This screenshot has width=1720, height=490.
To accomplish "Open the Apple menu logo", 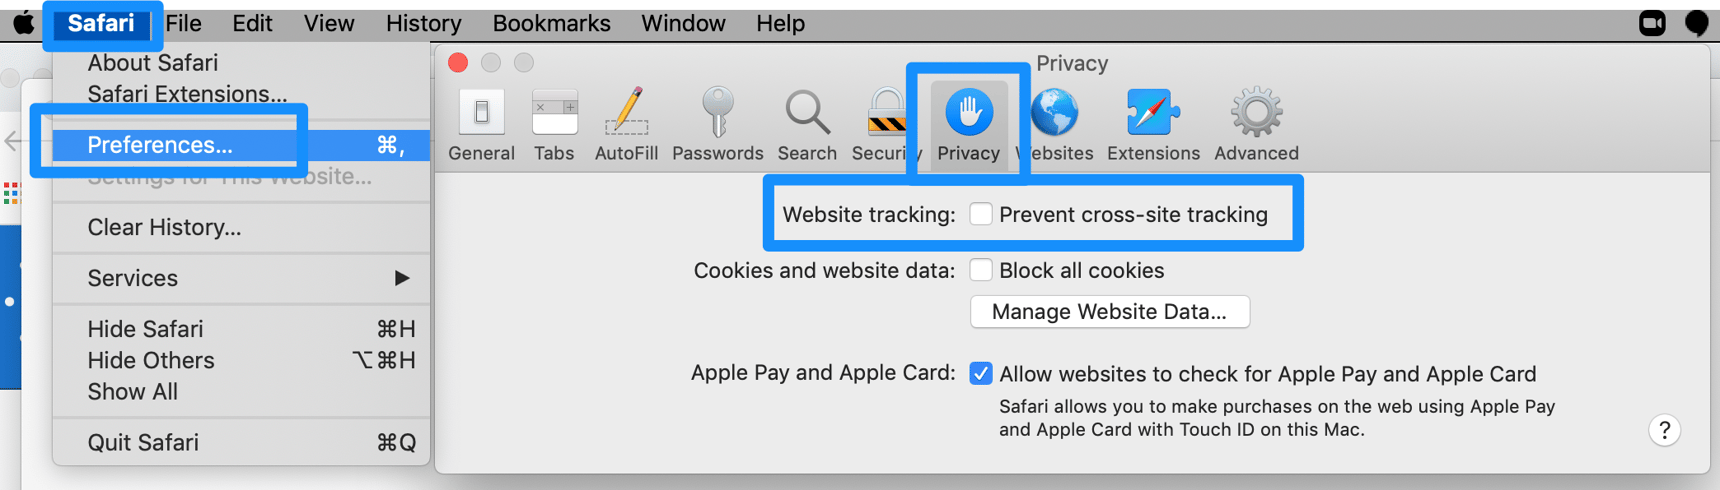I will pyautogui.click(x=24, y=23).
